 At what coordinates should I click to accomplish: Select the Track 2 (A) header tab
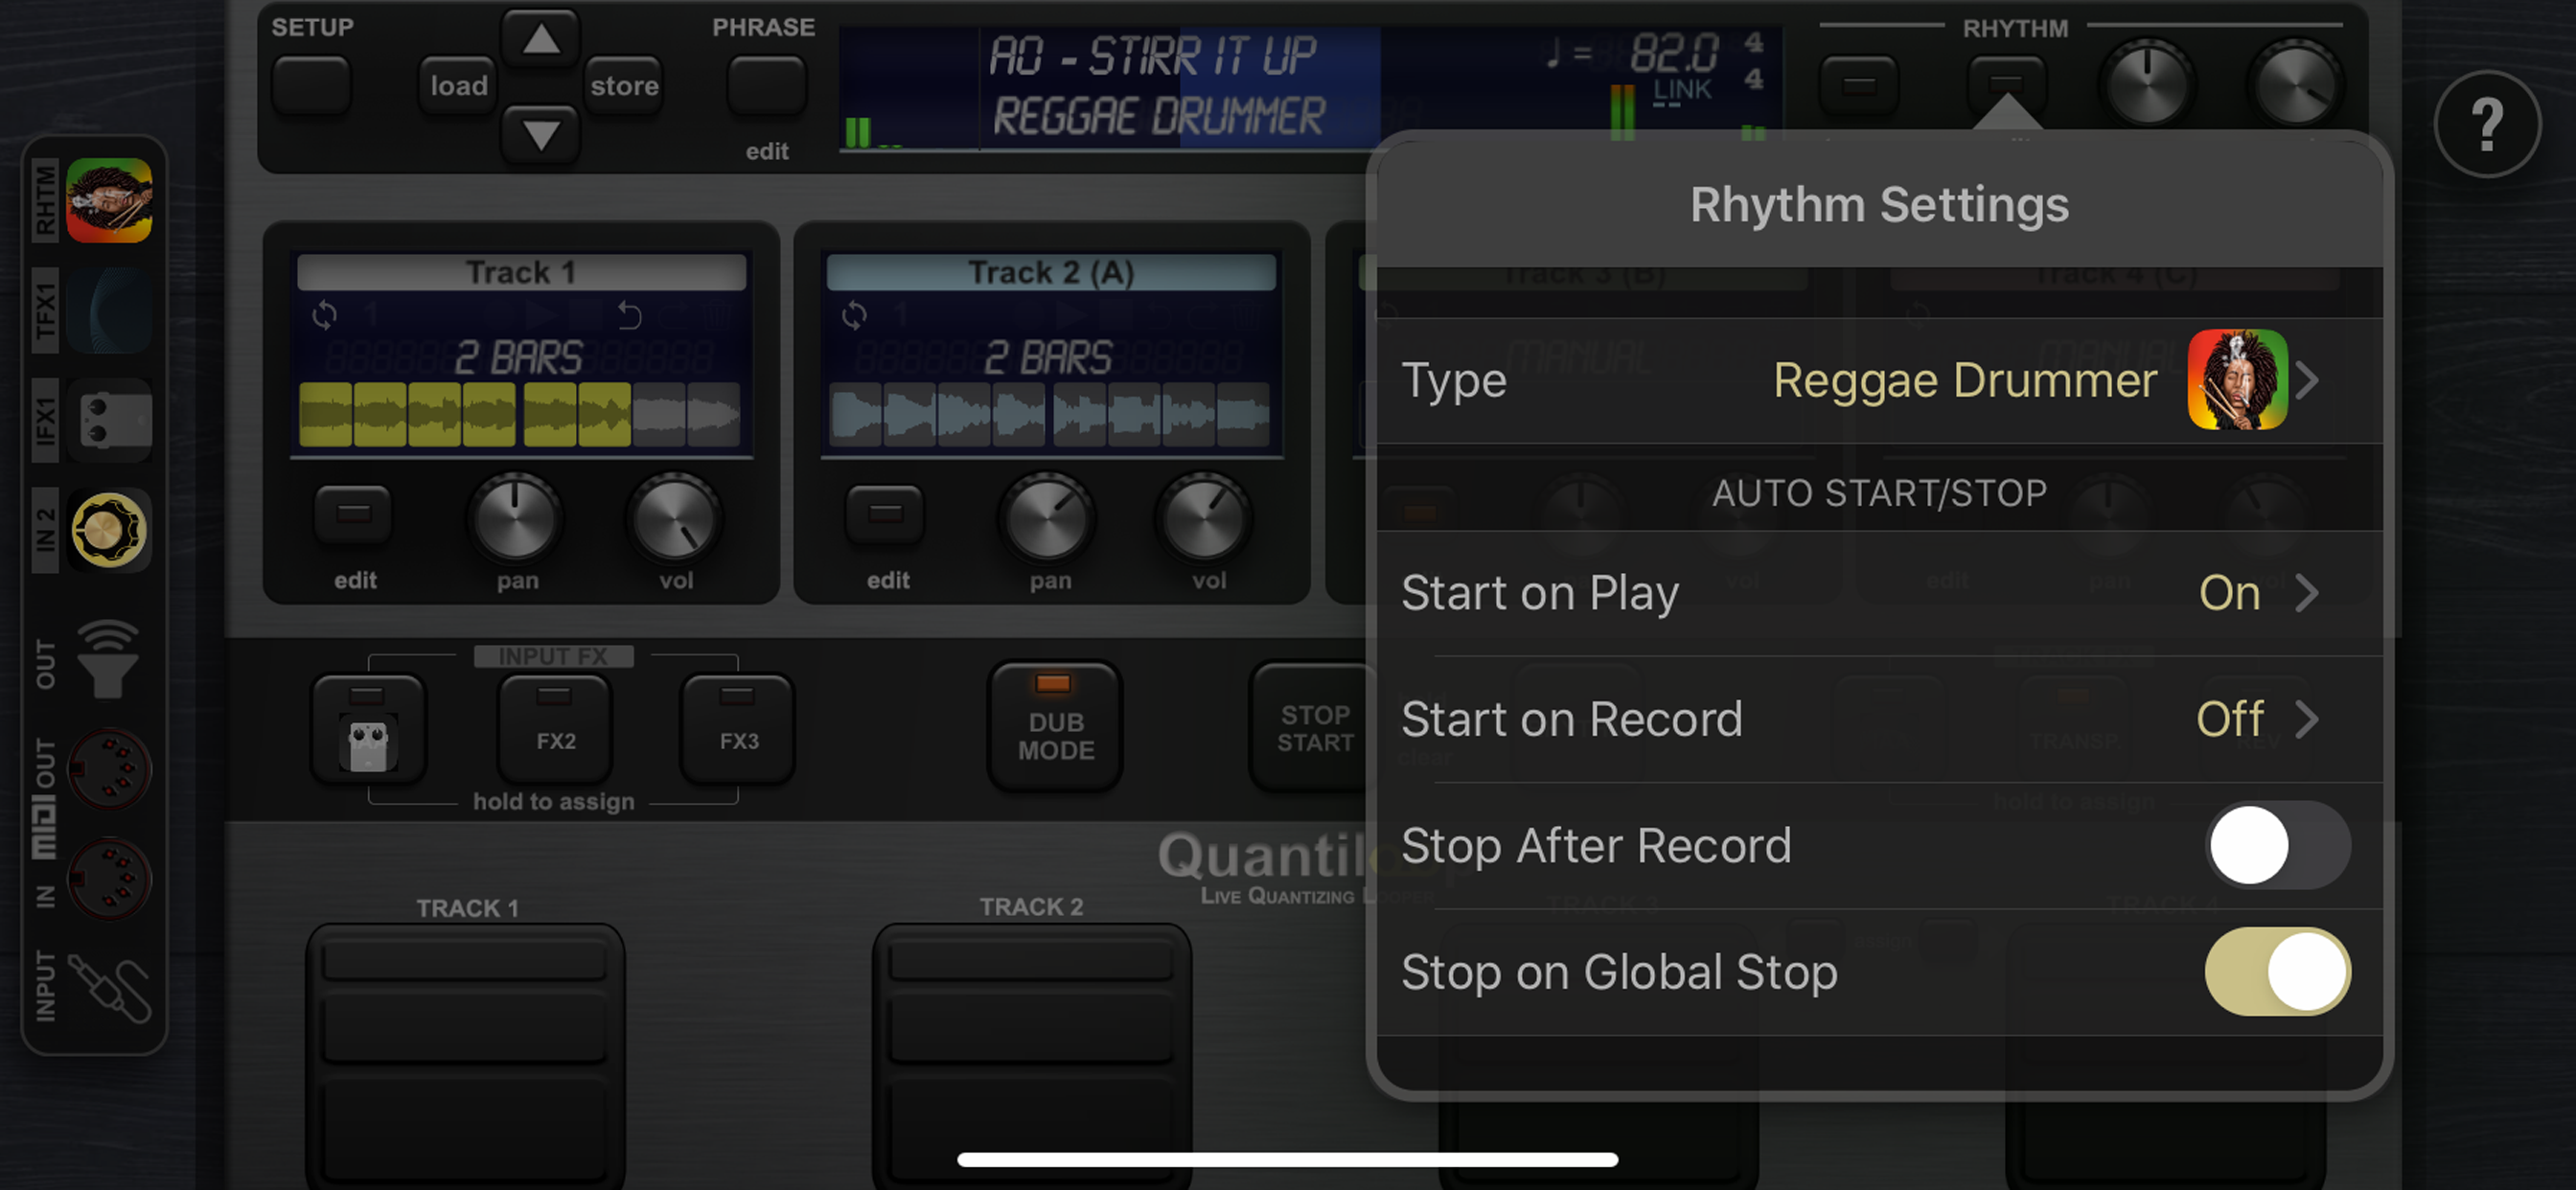(x=1050, y=272)
